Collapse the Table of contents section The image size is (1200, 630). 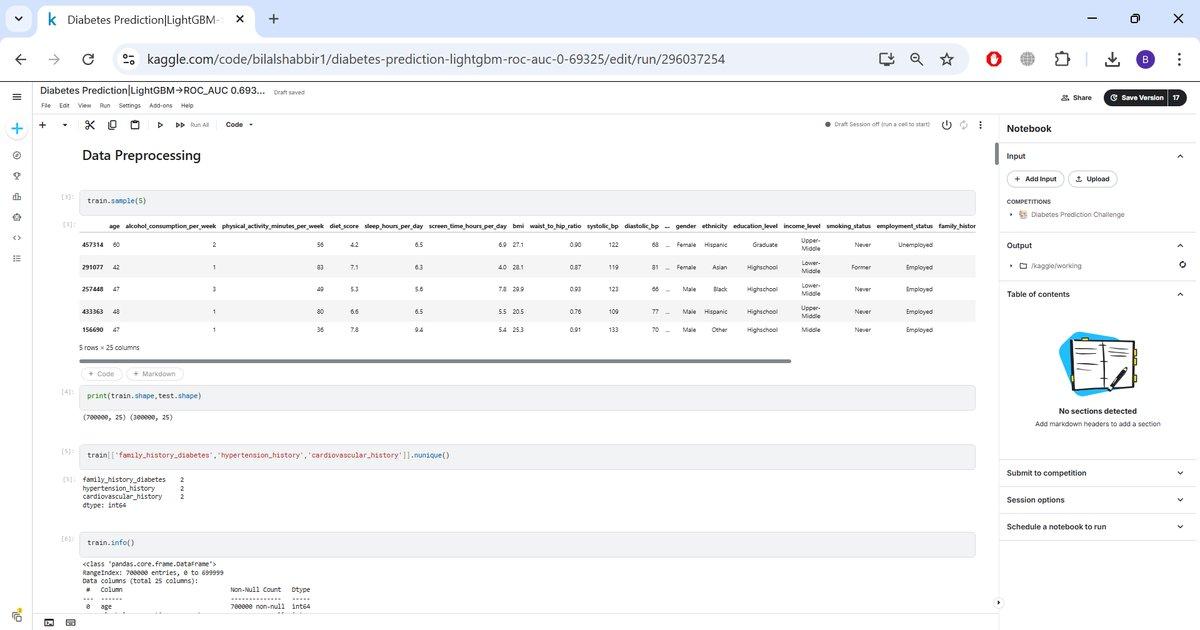pos(1180,294)
